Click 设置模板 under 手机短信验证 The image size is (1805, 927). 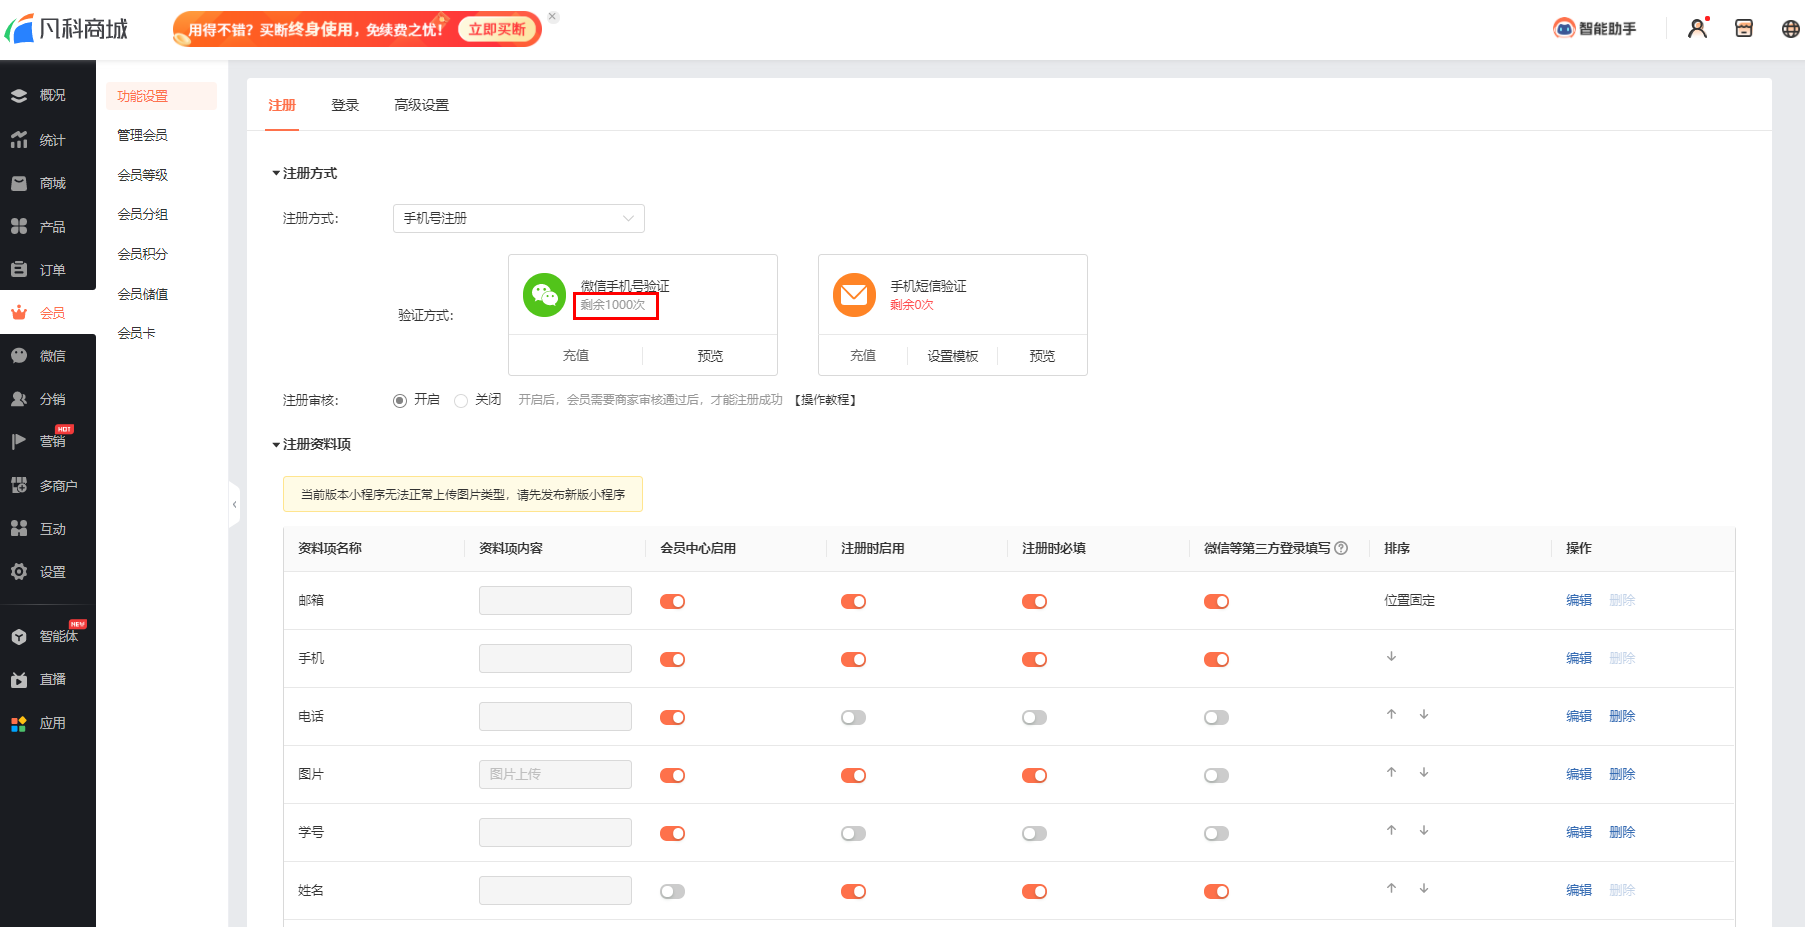point(952,356)
